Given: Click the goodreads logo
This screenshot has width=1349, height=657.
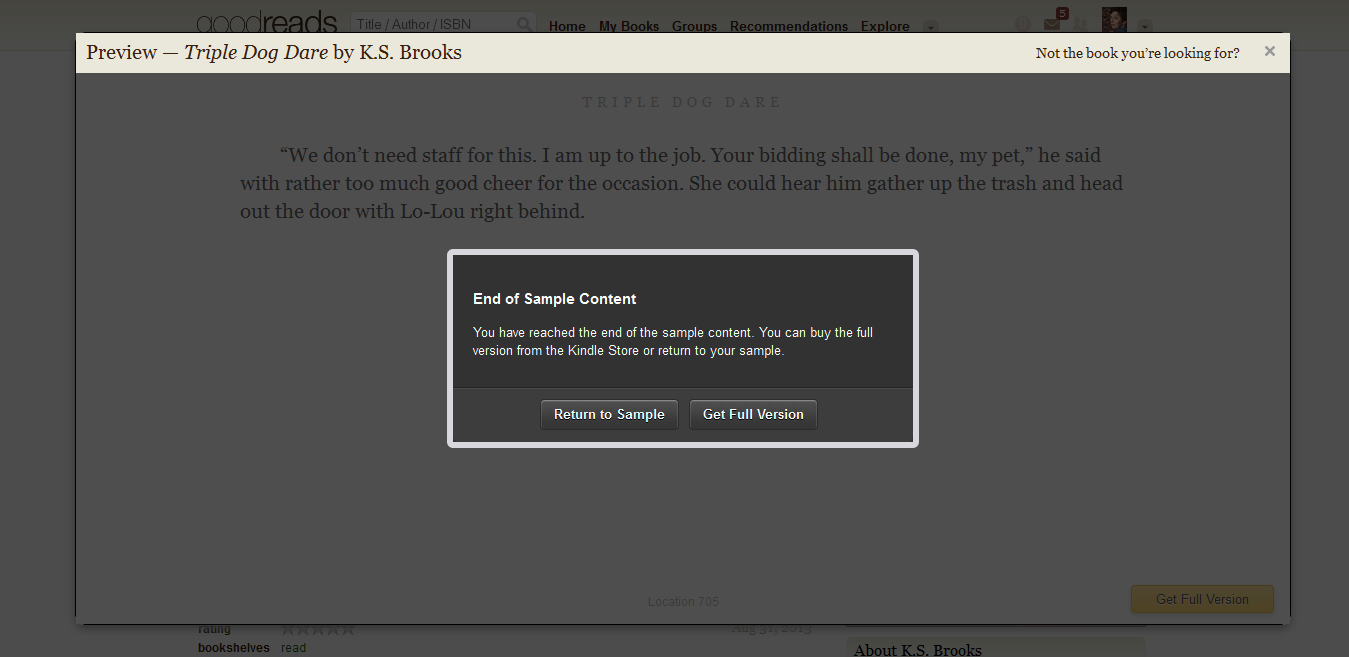Looking at the screenshot, I should pyautogui.click(x=267, y=23).
